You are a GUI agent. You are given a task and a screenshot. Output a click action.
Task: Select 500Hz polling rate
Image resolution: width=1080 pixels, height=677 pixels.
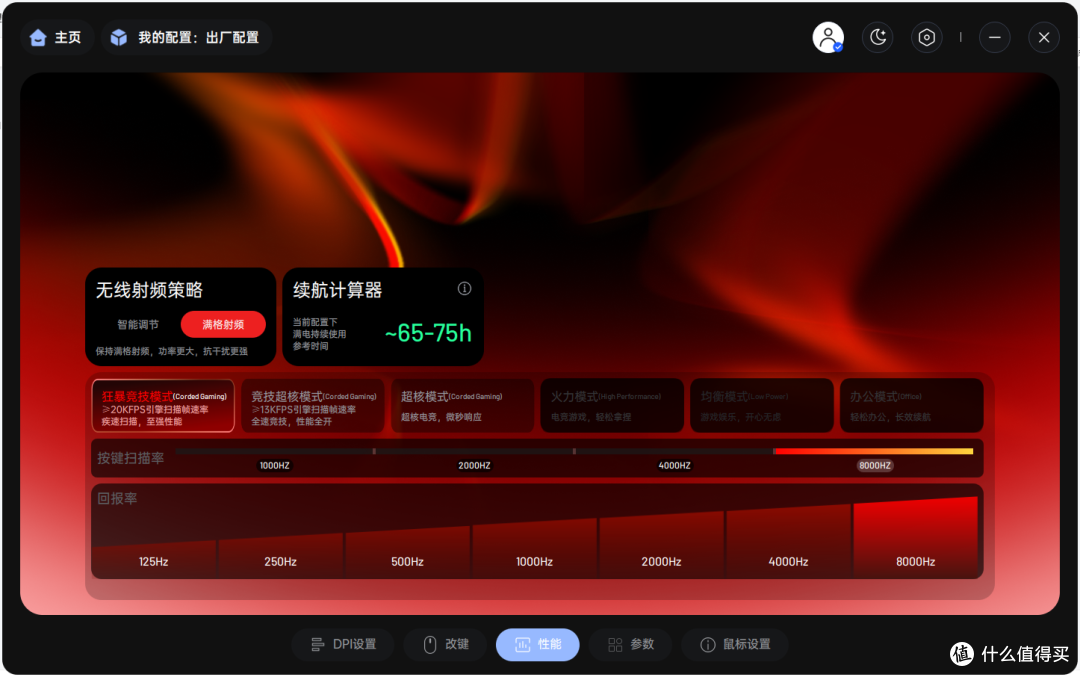tap(407, 551)
